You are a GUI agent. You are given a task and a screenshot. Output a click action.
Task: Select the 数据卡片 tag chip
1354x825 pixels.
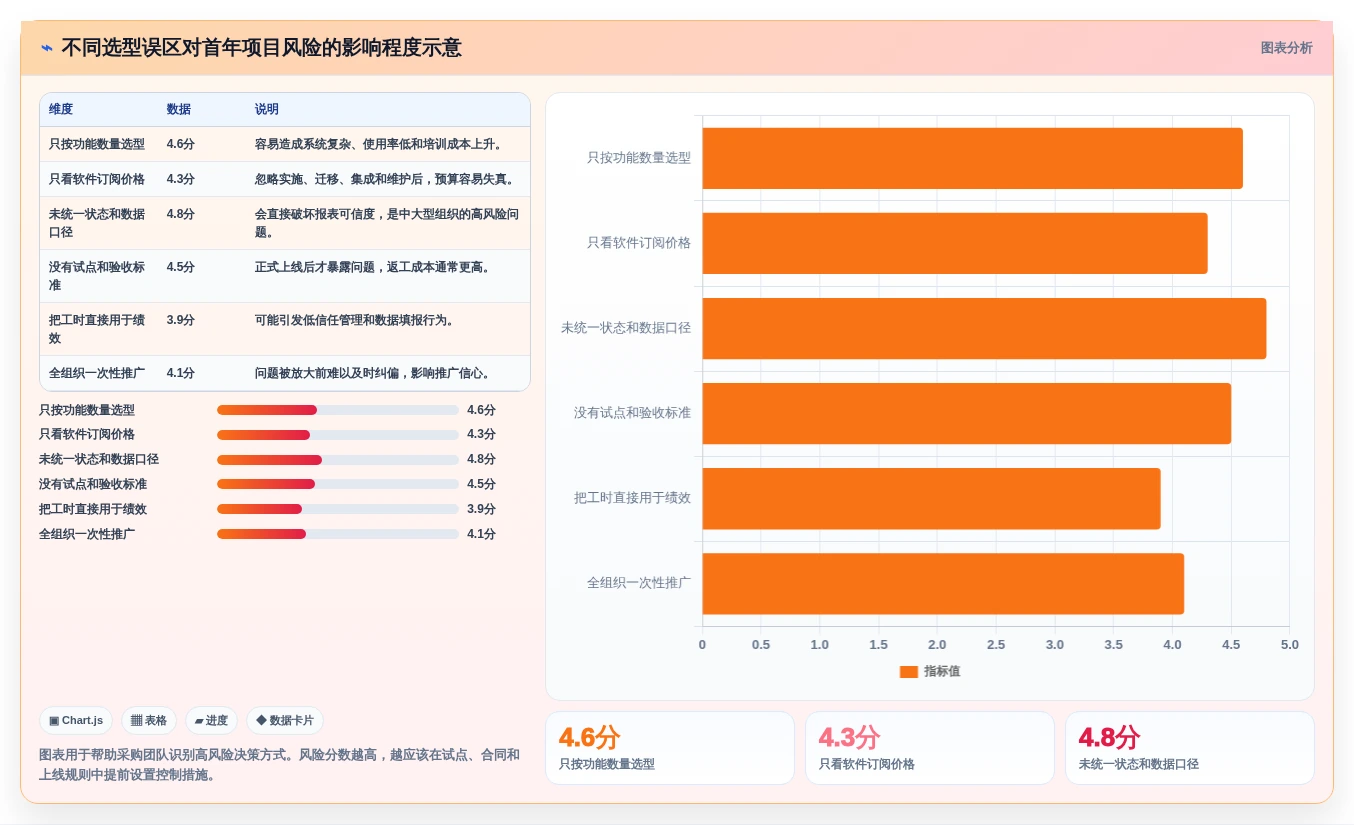point(285,720)
